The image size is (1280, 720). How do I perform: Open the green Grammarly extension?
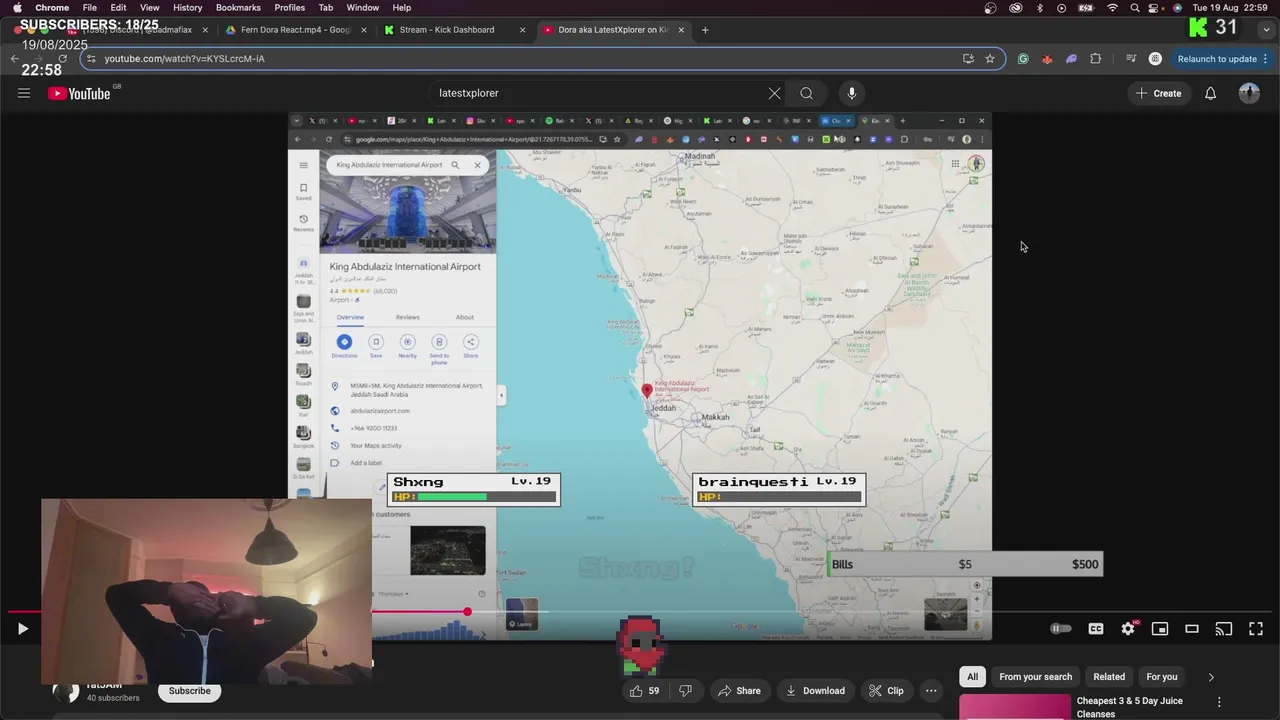[x=1023, y=59]
